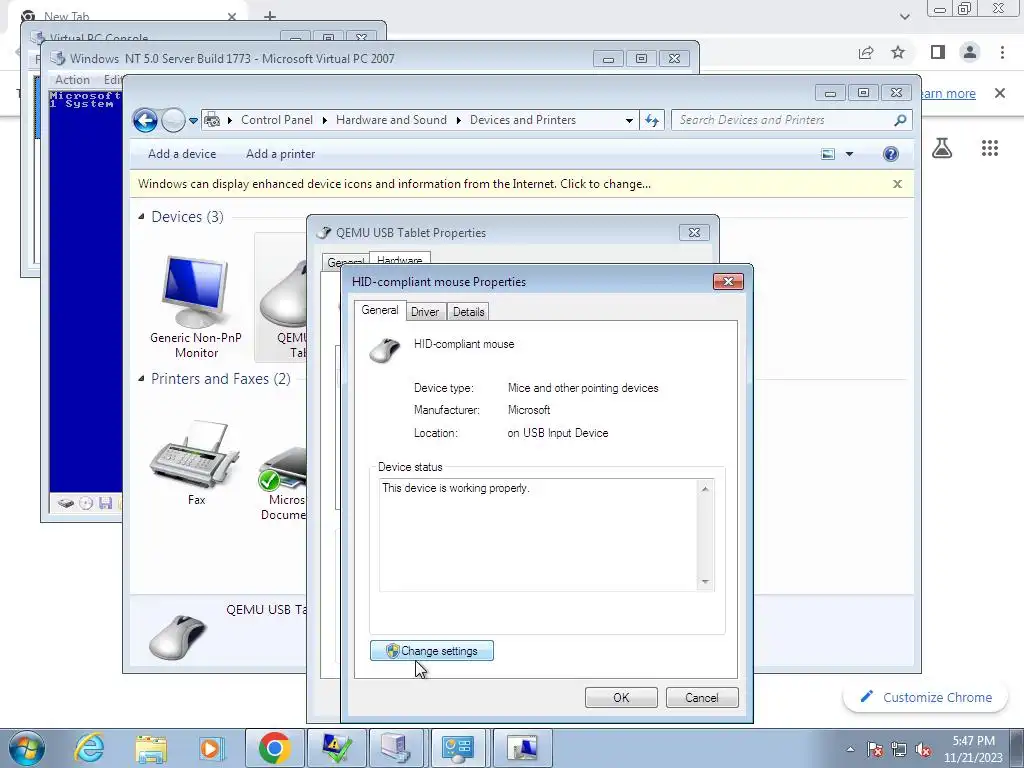The width and height of the screenshot is (1024, 768).
Task: Click the Manufacturer value "Microsoft"
Action: pyautogui.click(x=529, y=410)
